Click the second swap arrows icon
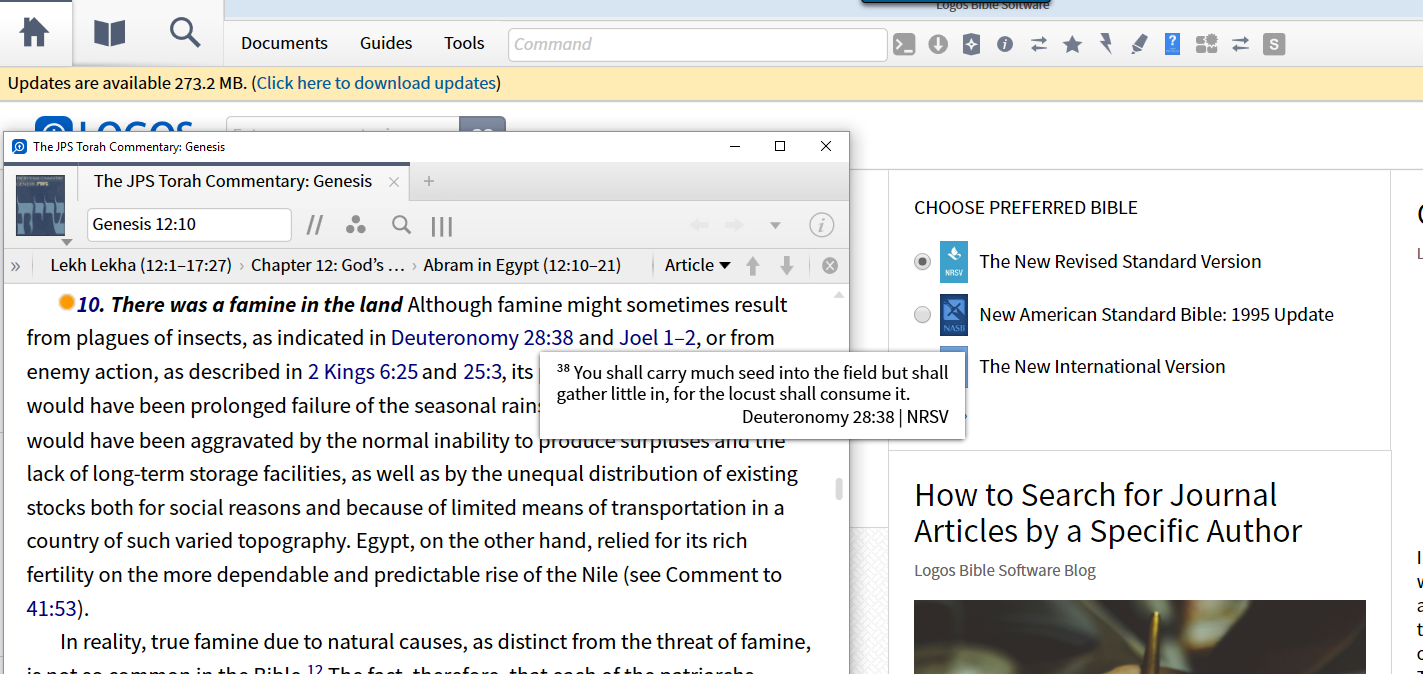 (1240, 44)
